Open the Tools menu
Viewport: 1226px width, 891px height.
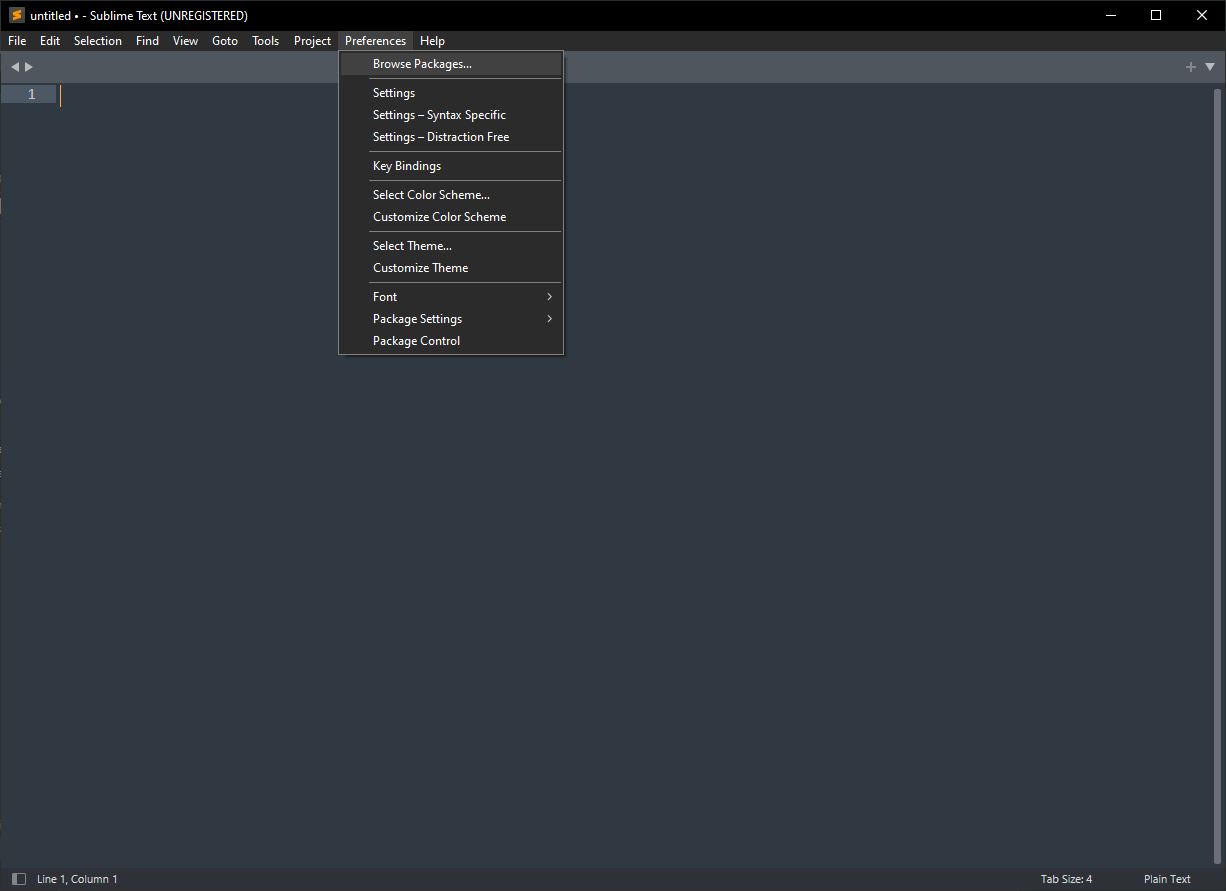[x=266, y=41]
